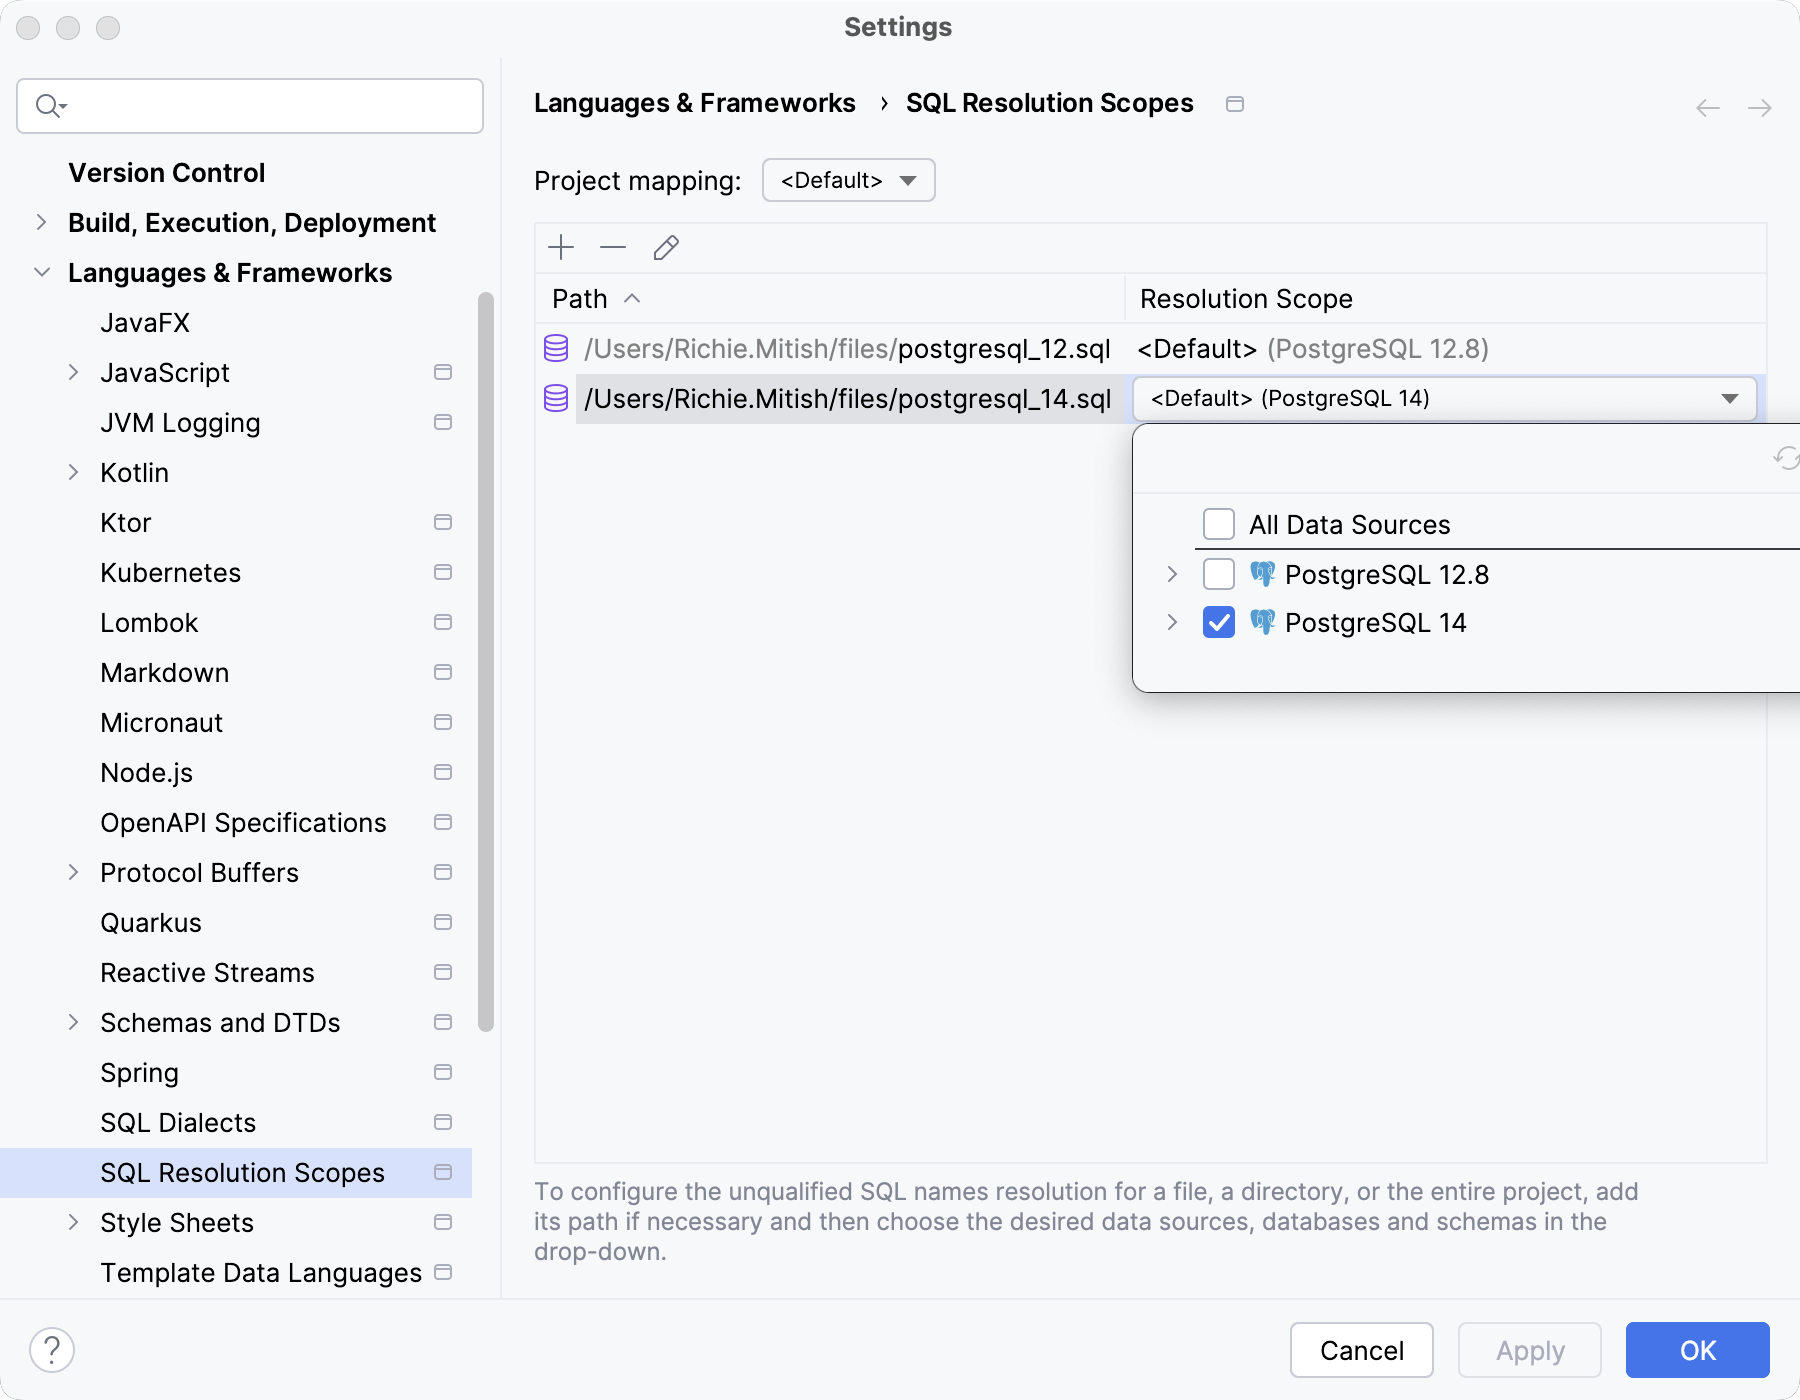Uncheck the PostgreSQL 14 data source
The image size is (1800, 1400).
click(1218, 622)
